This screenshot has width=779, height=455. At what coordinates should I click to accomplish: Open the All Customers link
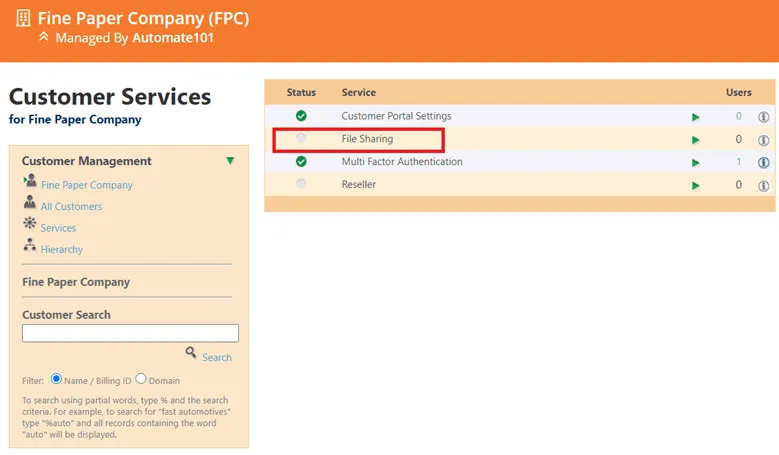71,207
